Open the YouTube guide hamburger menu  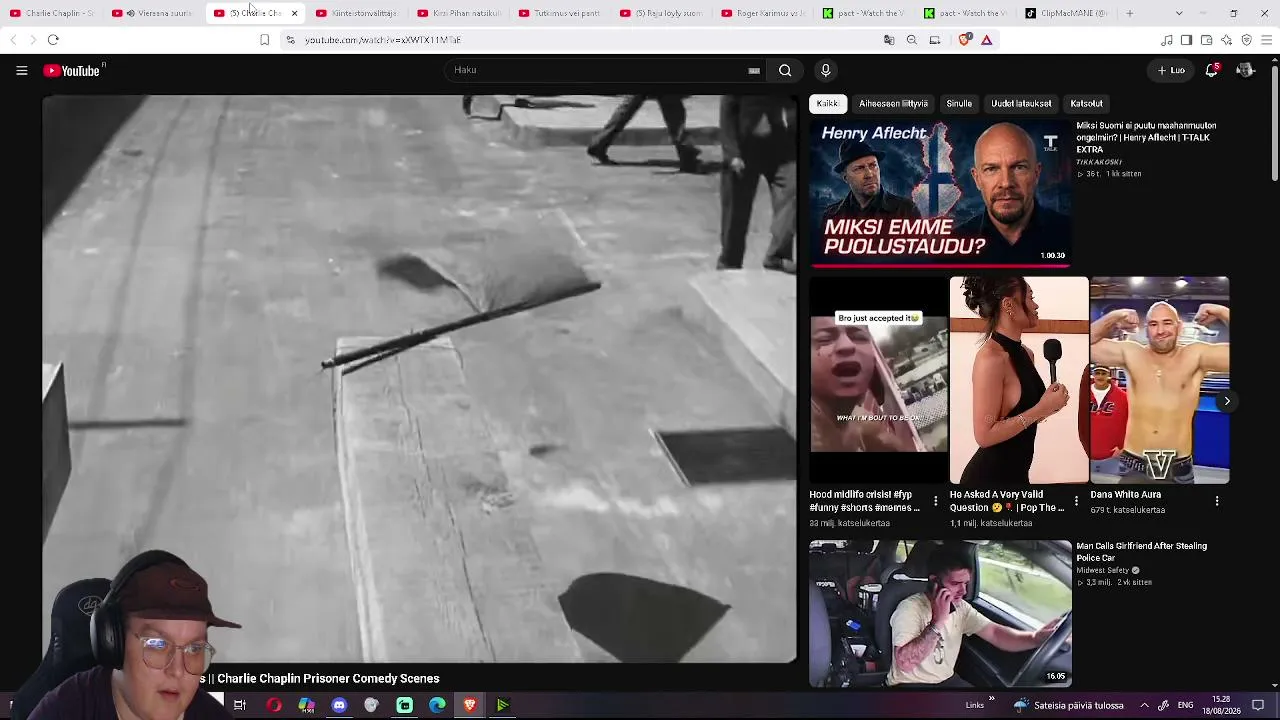pos(21,70)
